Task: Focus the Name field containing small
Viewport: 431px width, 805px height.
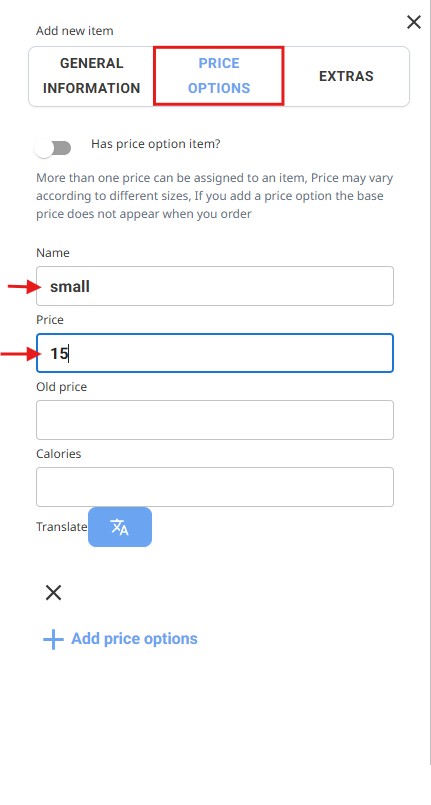Action: [215, 286]
